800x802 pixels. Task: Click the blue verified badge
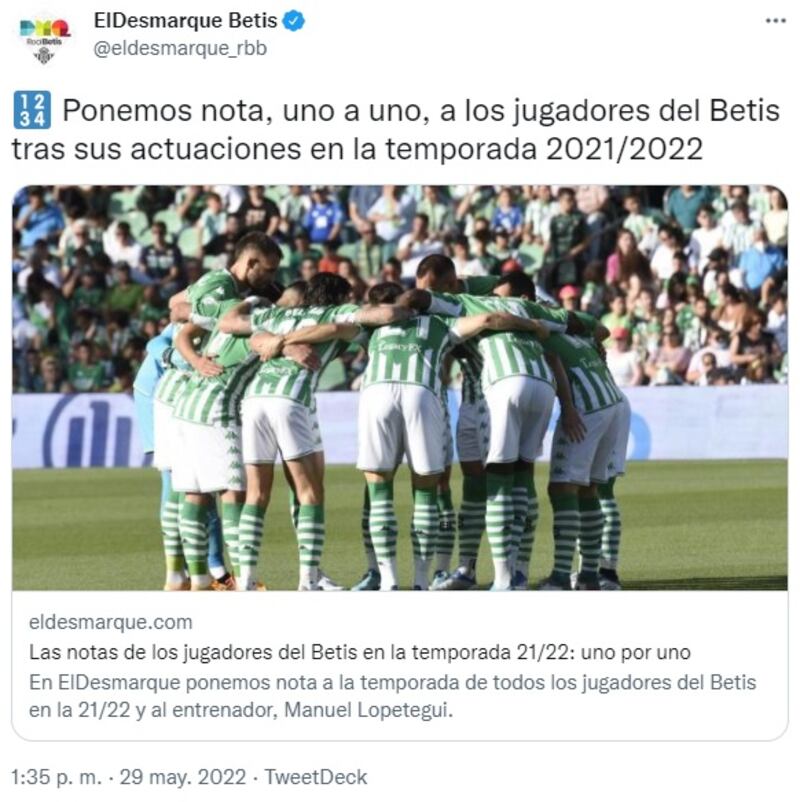coord(294,21)
